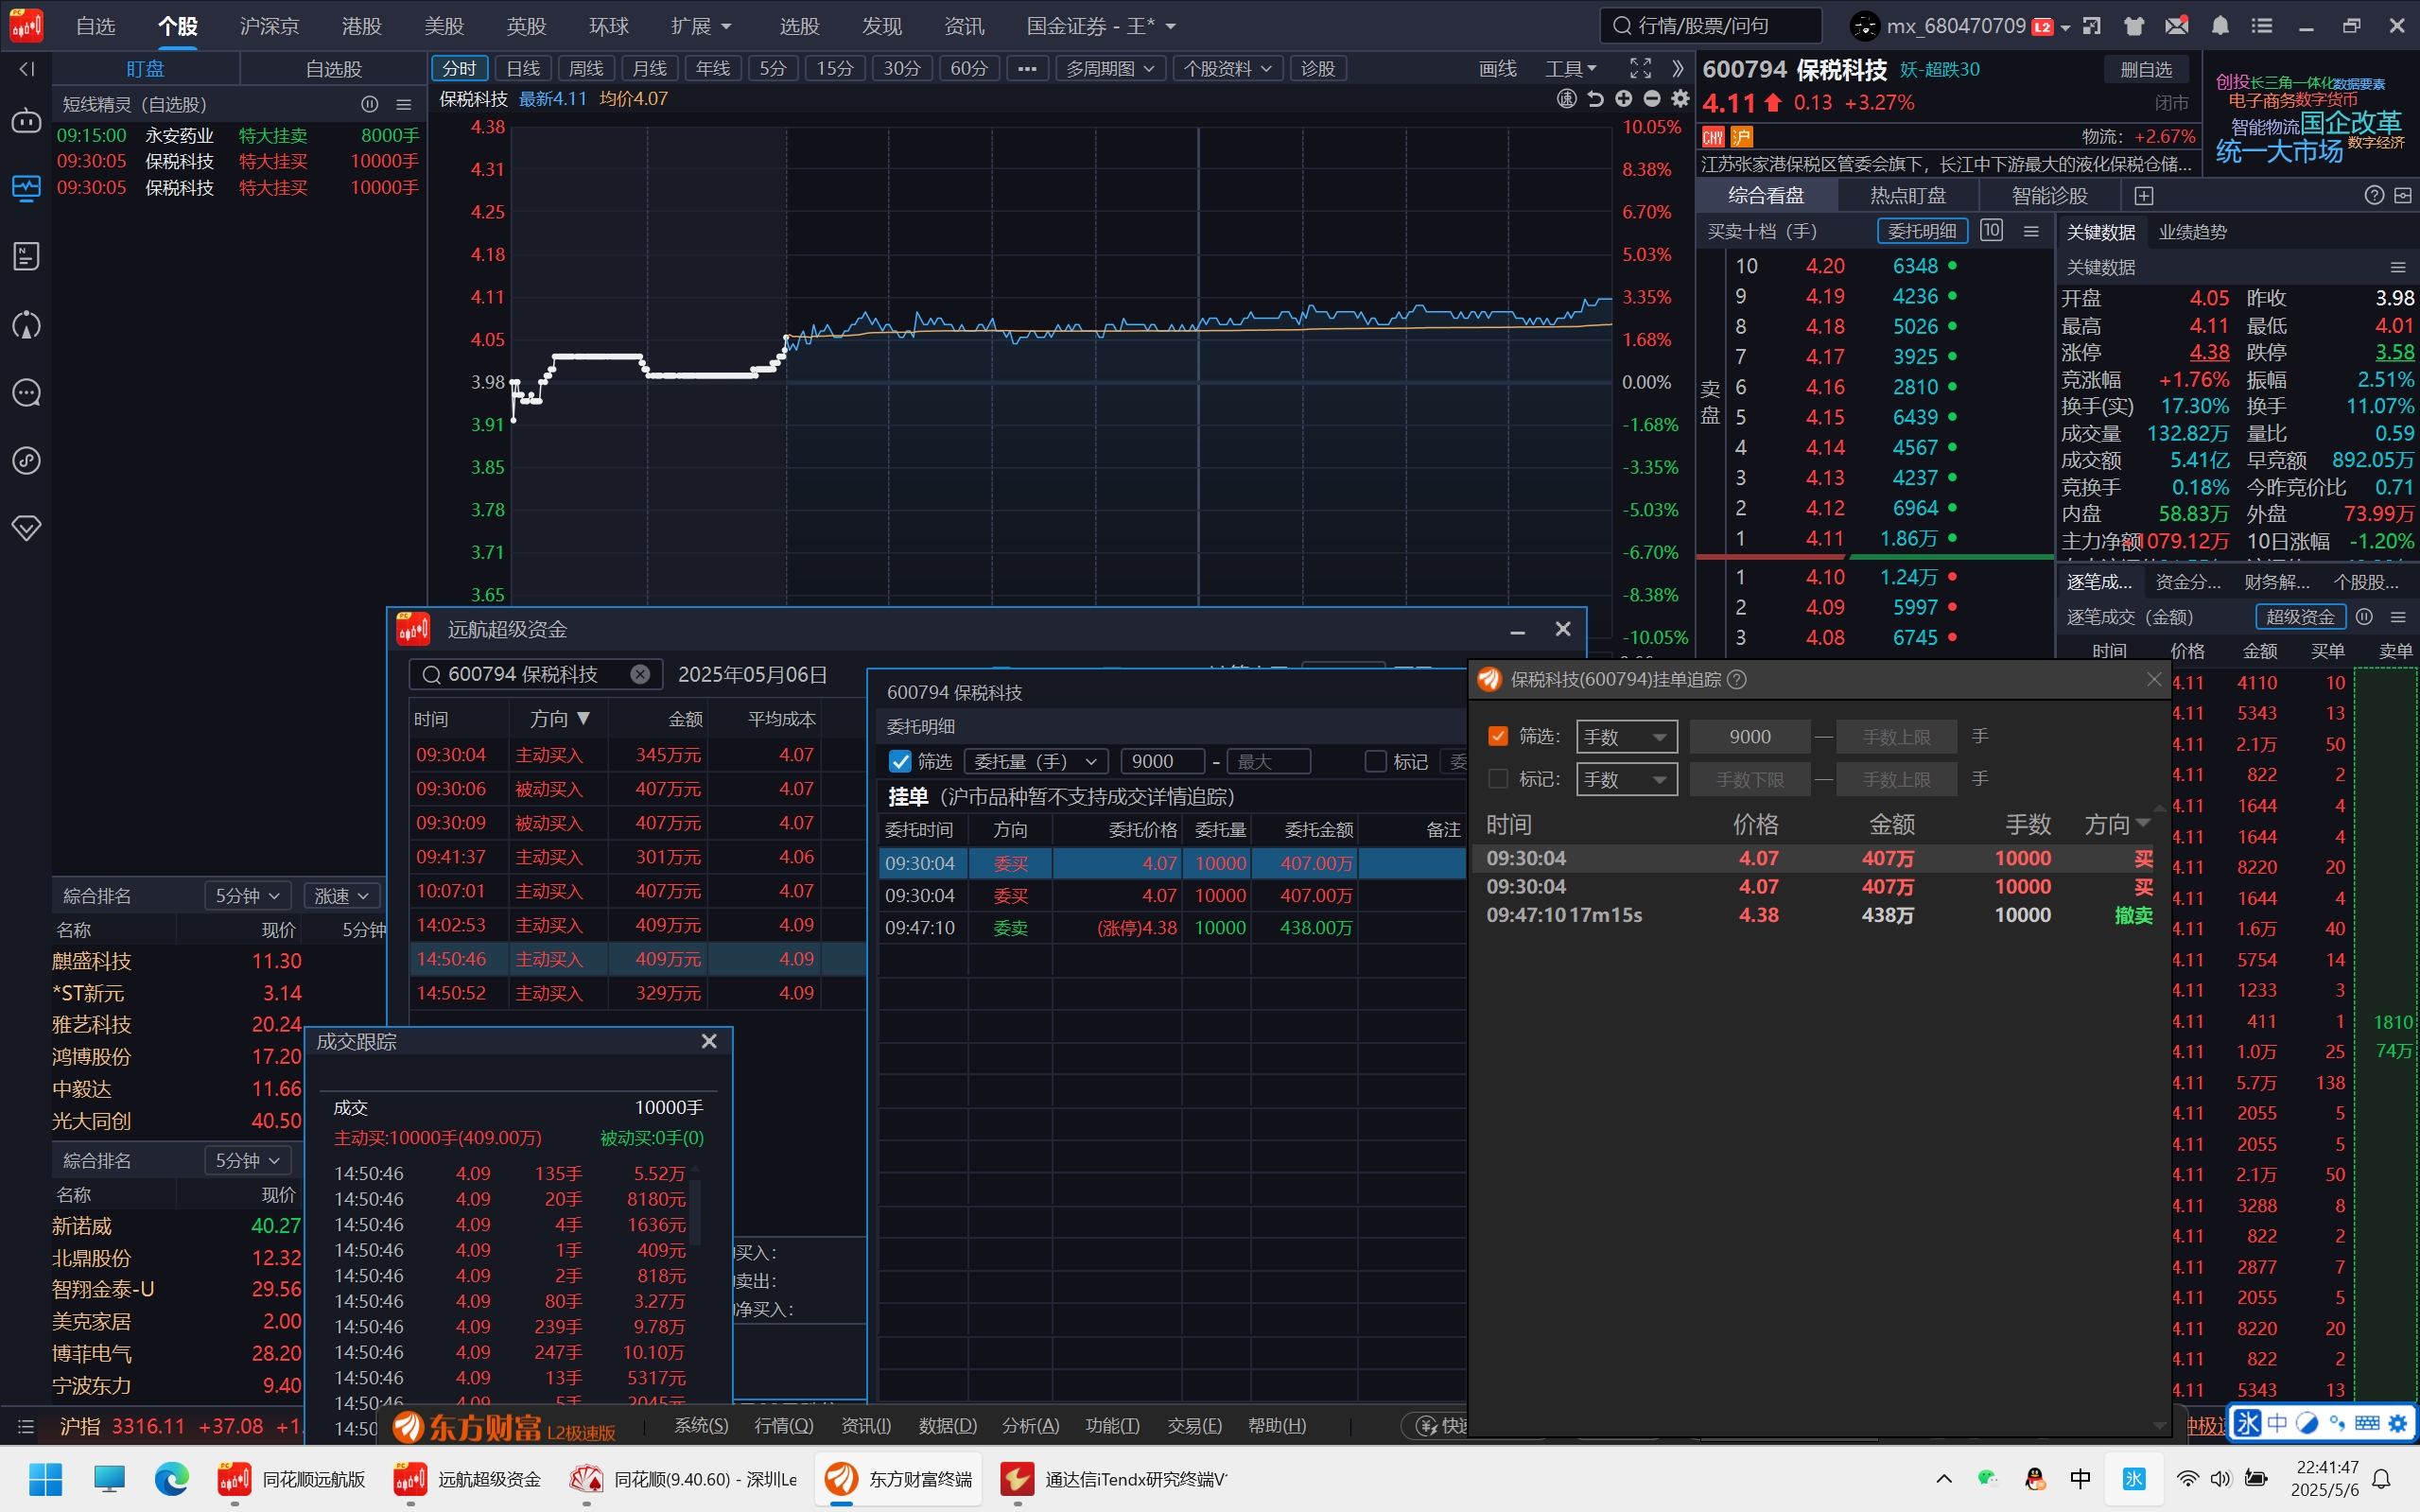Open Windows Start menu

pos(45,1478)
